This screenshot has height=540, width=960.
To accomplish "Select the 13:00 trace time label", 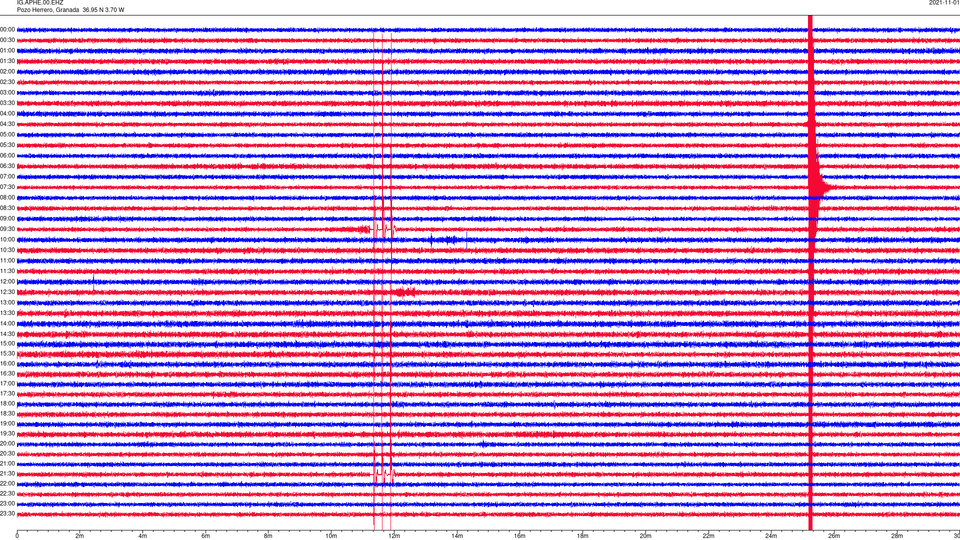I will tap(8, 302).
